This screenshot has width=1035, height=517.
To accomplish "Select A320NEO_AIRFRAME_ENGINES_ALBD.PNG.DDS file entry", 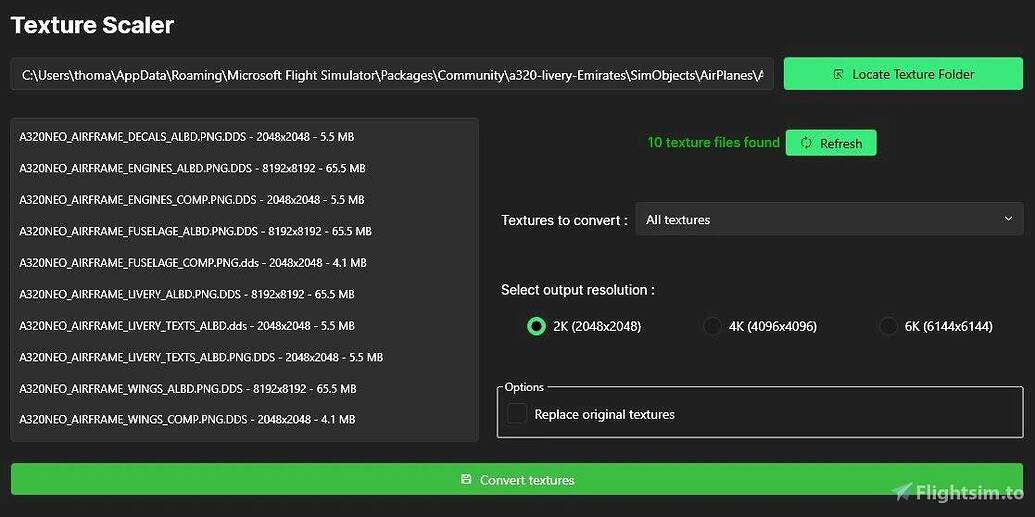I will click(244, 168).
